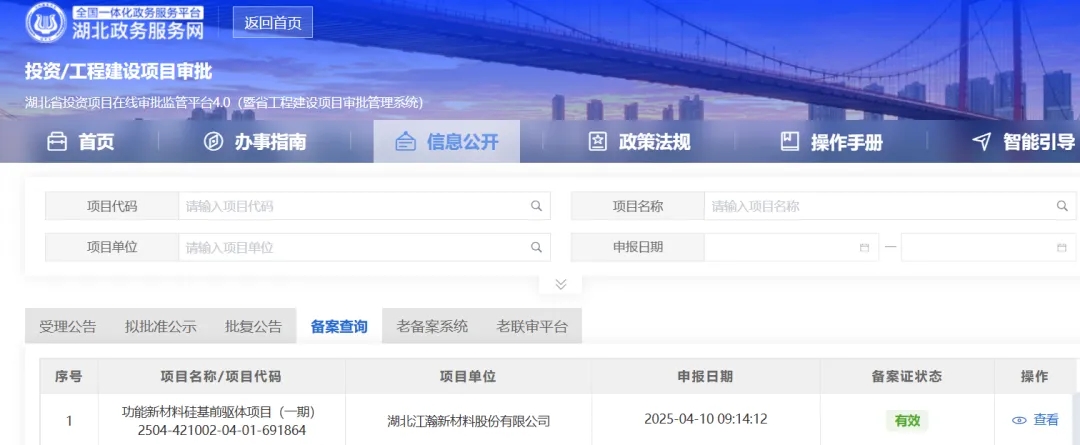Click the 备案证状态 column header
The height and width of the screenshot is (445, 1080).
[907, 377]
